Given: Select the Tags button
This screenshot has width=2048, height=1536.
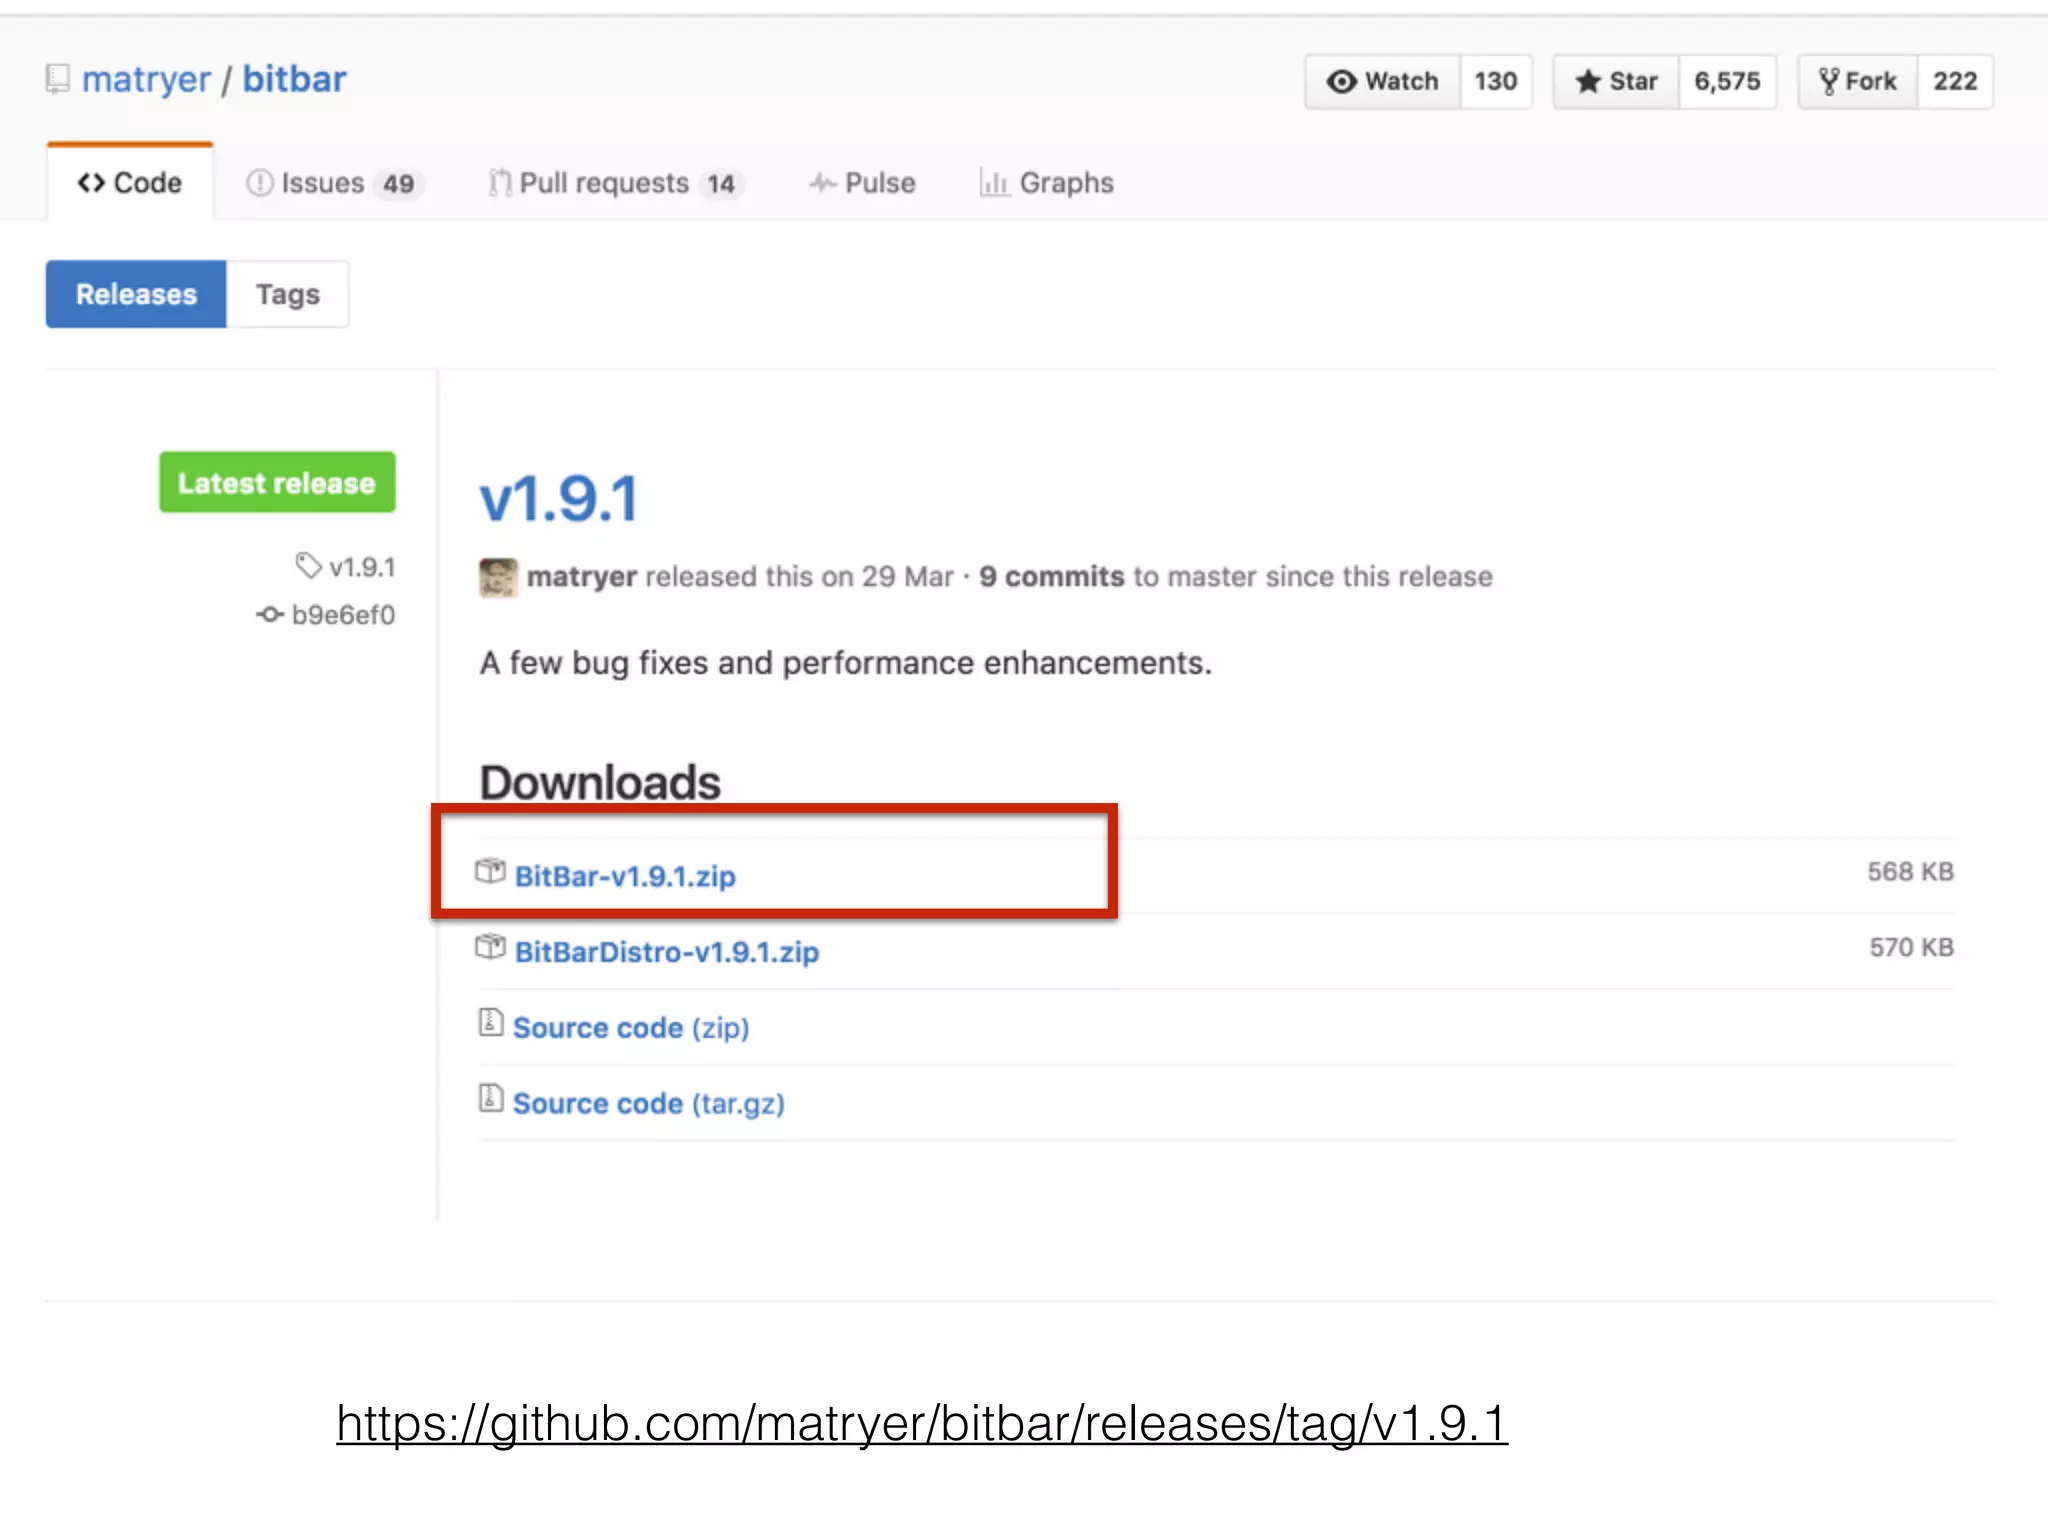Looking at the screenshot, I should [x=288, y=294].
